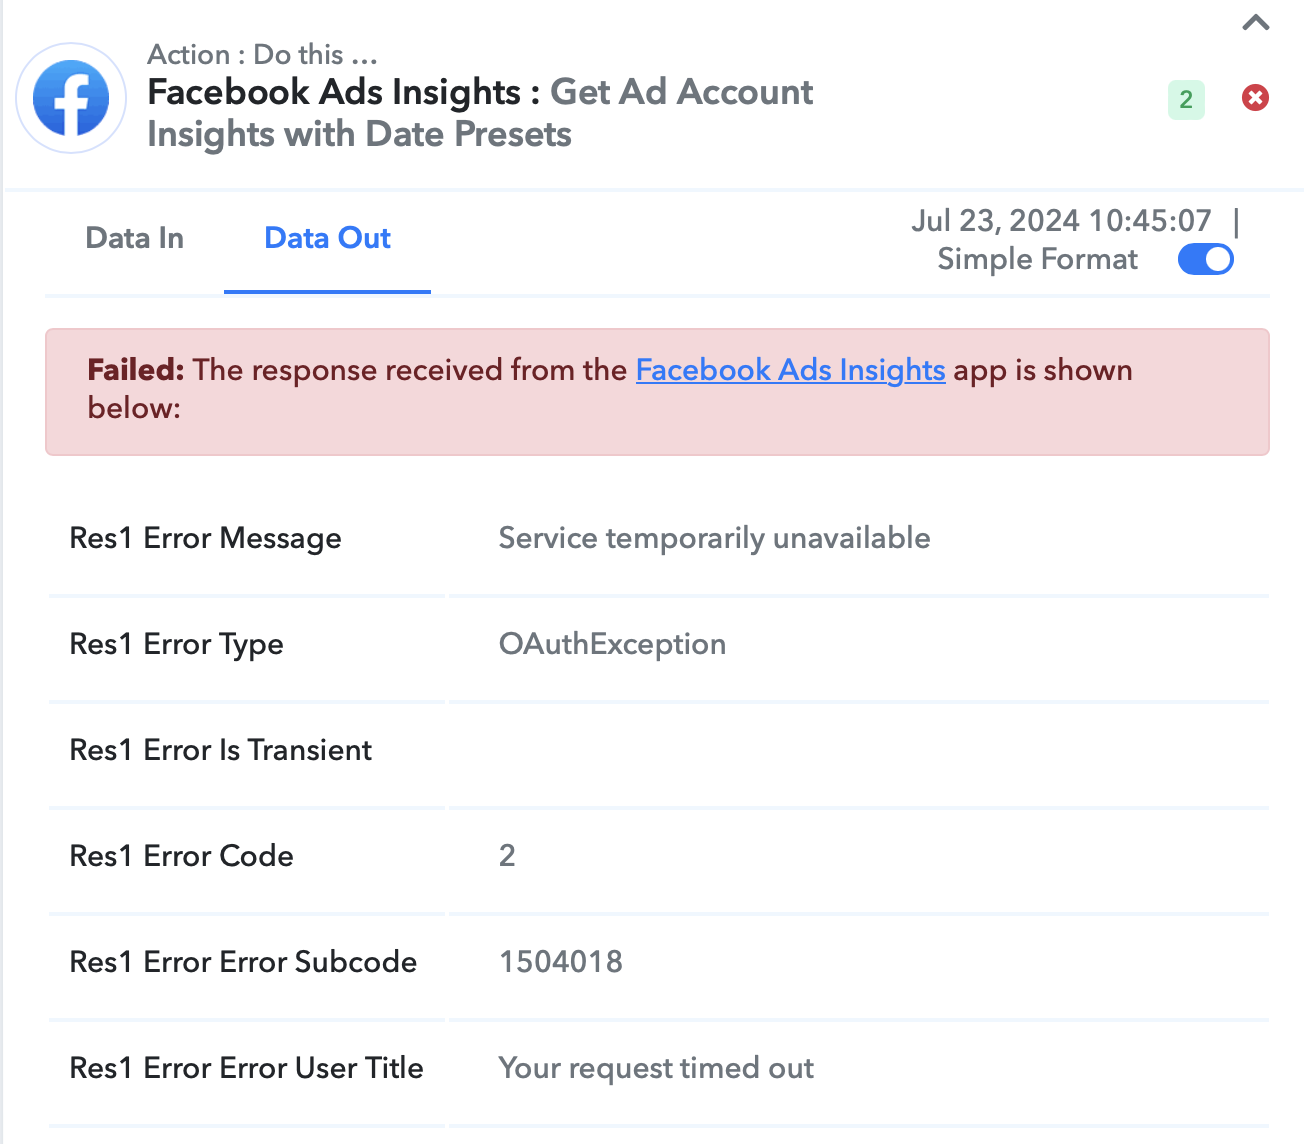The width and height of the screenshot is (1304, 1144).
Task: Switch to the Data In tab
Action: [x=135, y=238]
